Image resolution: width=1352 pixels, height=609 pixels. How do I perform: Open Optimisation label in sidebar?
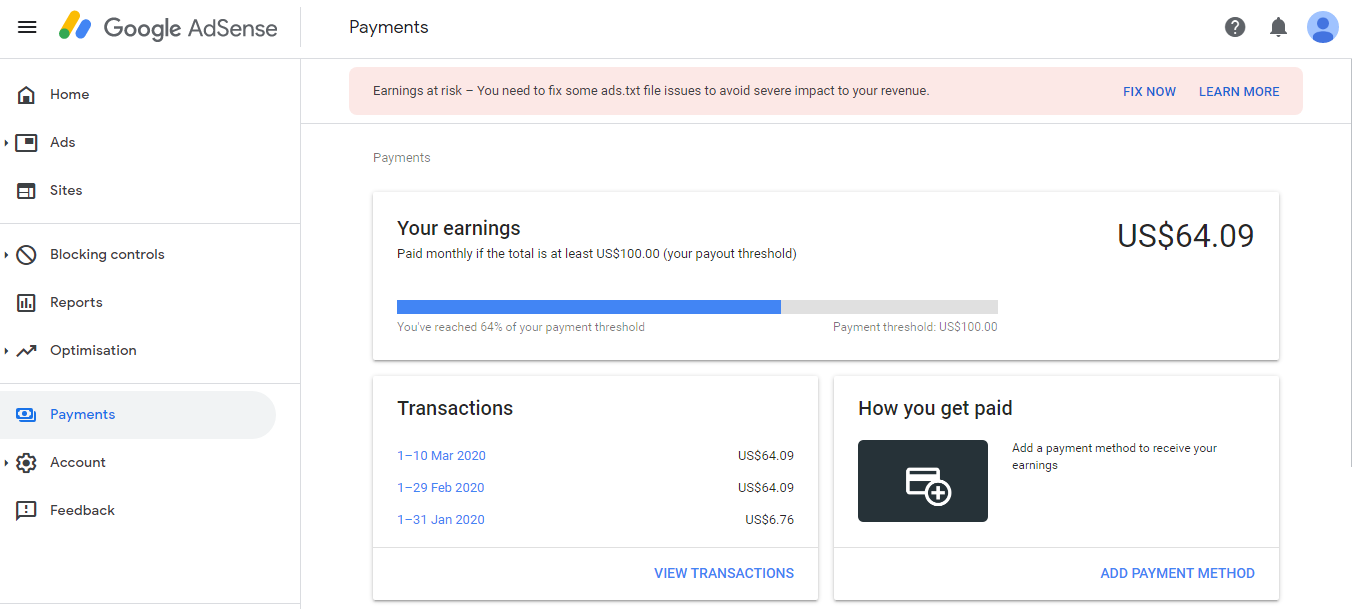(93, 350)
